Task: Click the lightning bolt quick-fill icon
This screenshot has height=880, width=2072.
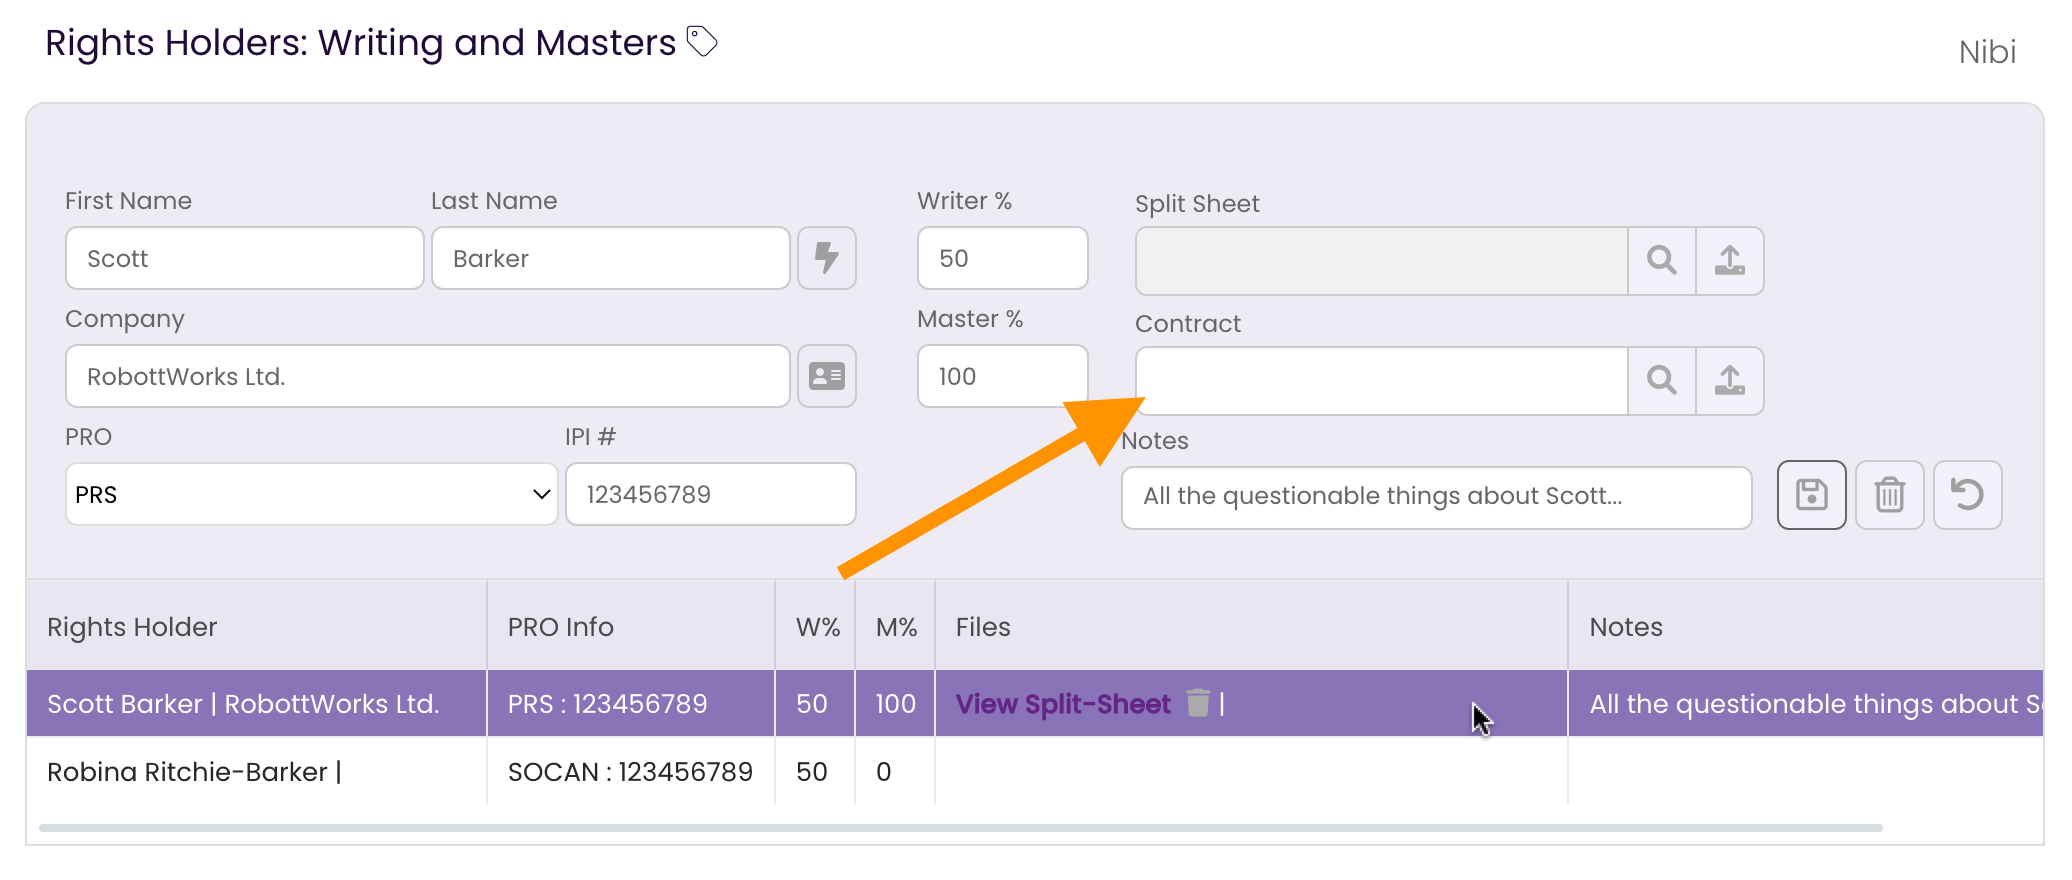Action: click(x=826, y=258)
